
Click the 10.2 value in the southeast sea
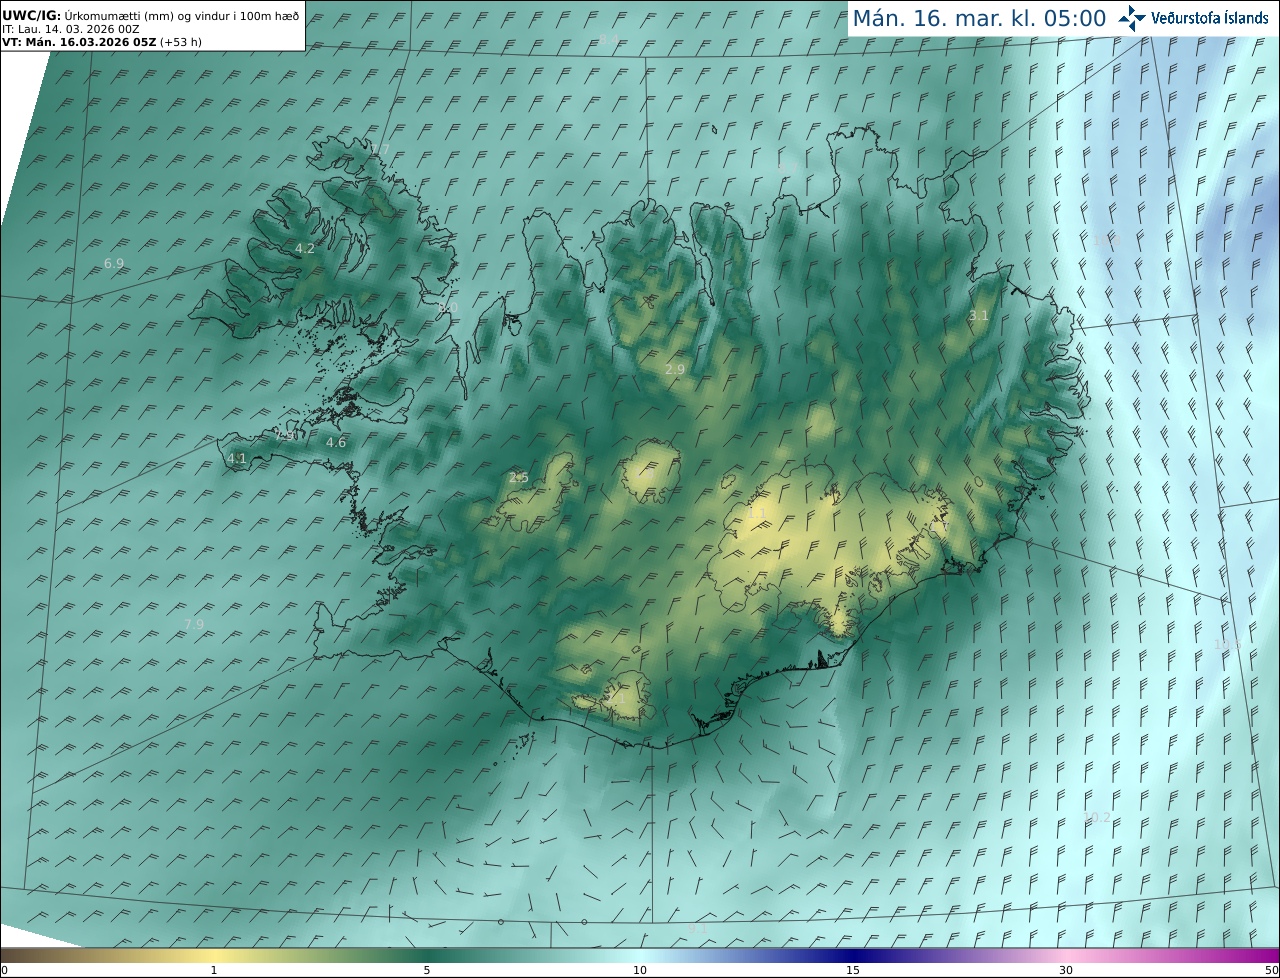pos(1097,817)
